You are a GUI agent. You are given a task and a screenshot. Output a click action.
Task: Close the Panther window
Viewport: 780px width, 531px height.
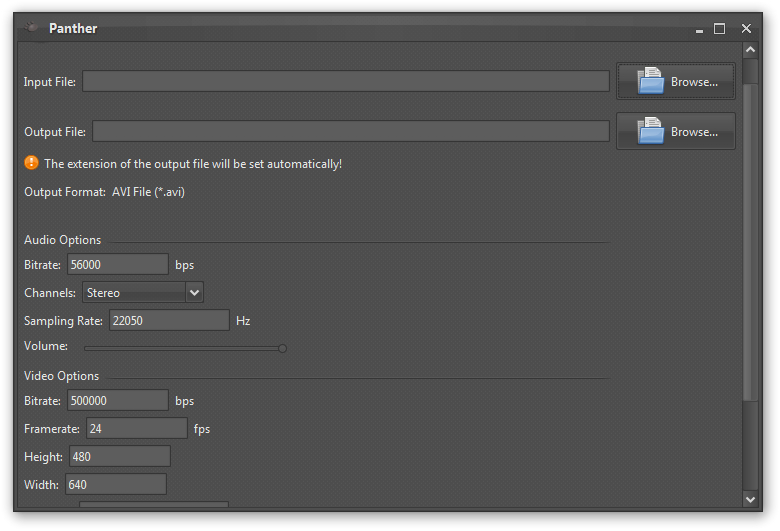[746, 29]
